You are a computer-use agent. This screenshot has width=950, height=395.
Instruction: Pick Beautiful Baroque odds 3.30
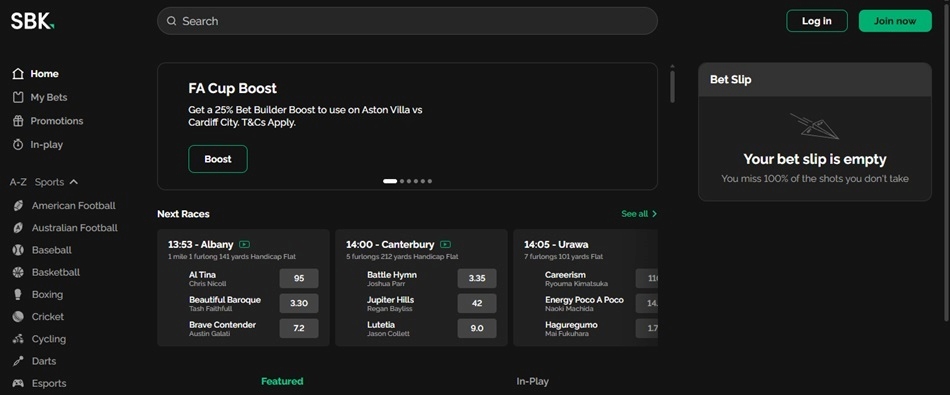(299, 304)
